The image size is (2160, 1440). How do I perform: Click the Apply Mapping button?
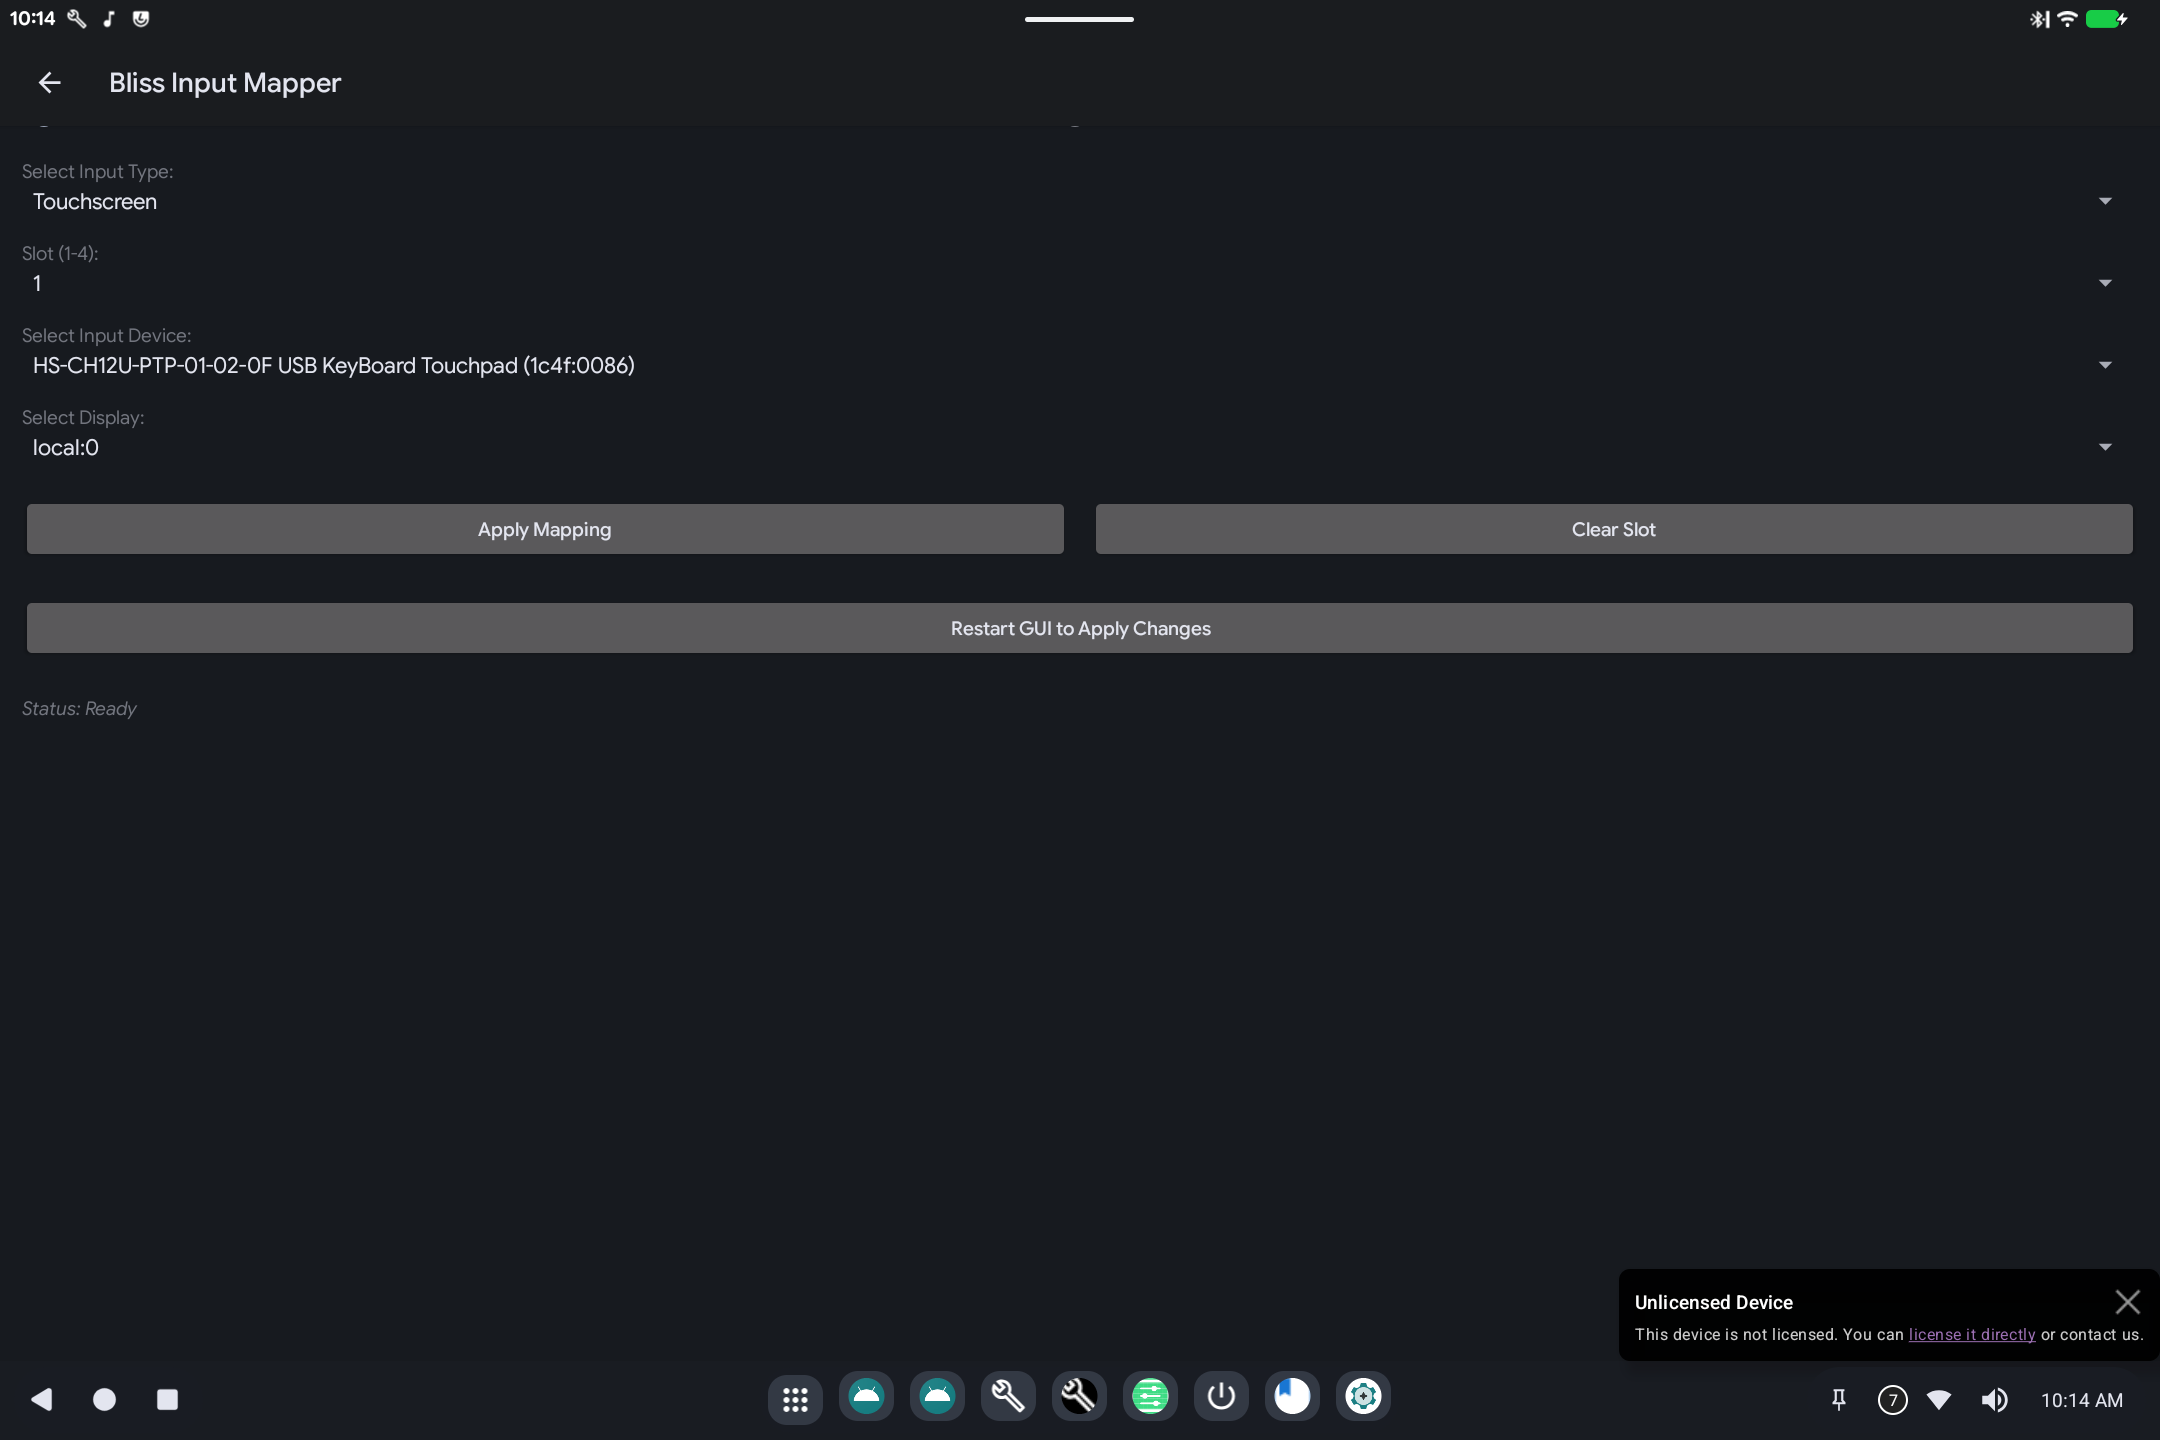click(x=545, y=529)
